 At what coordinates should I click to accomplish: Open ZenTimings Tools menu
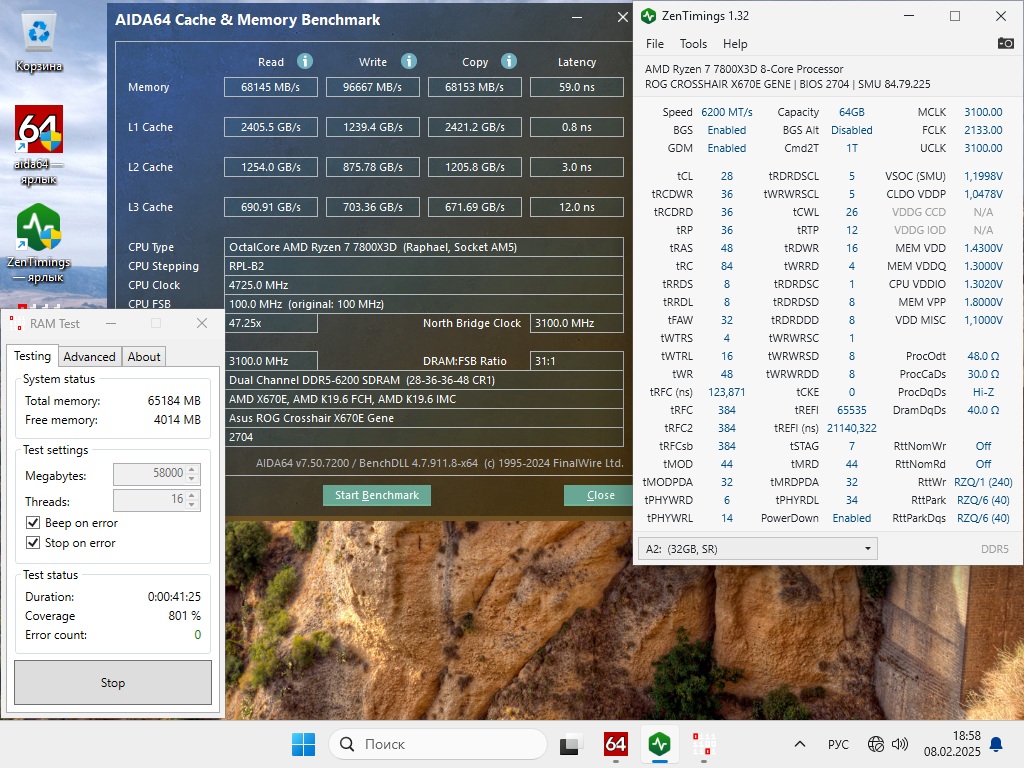[x=693, y=44]
